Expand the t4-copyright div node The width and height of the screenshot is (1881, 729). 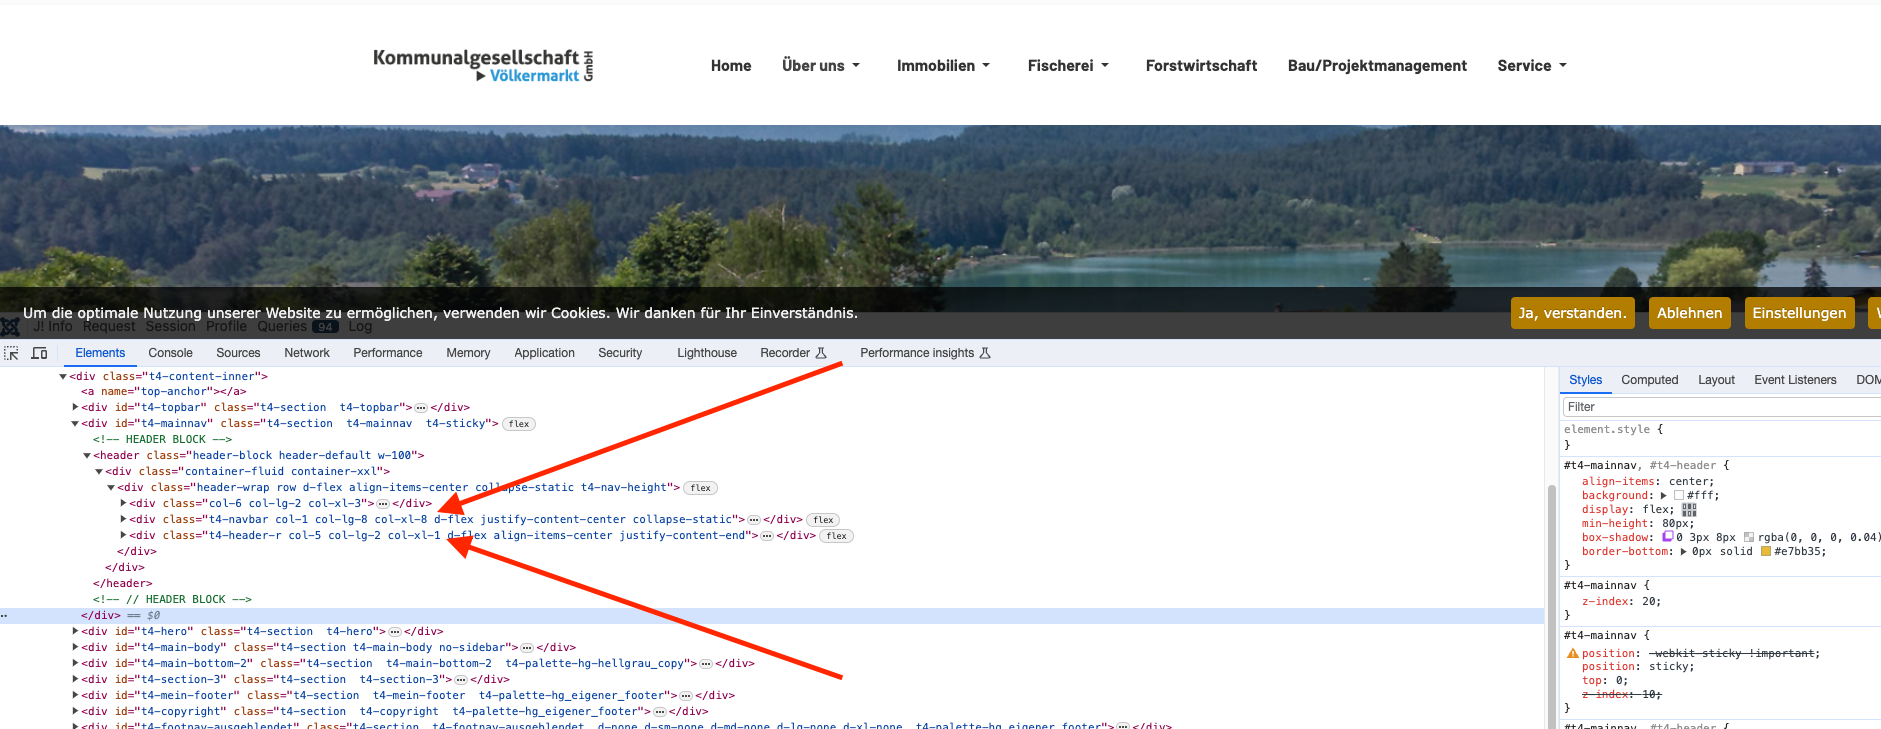point(75,712)
